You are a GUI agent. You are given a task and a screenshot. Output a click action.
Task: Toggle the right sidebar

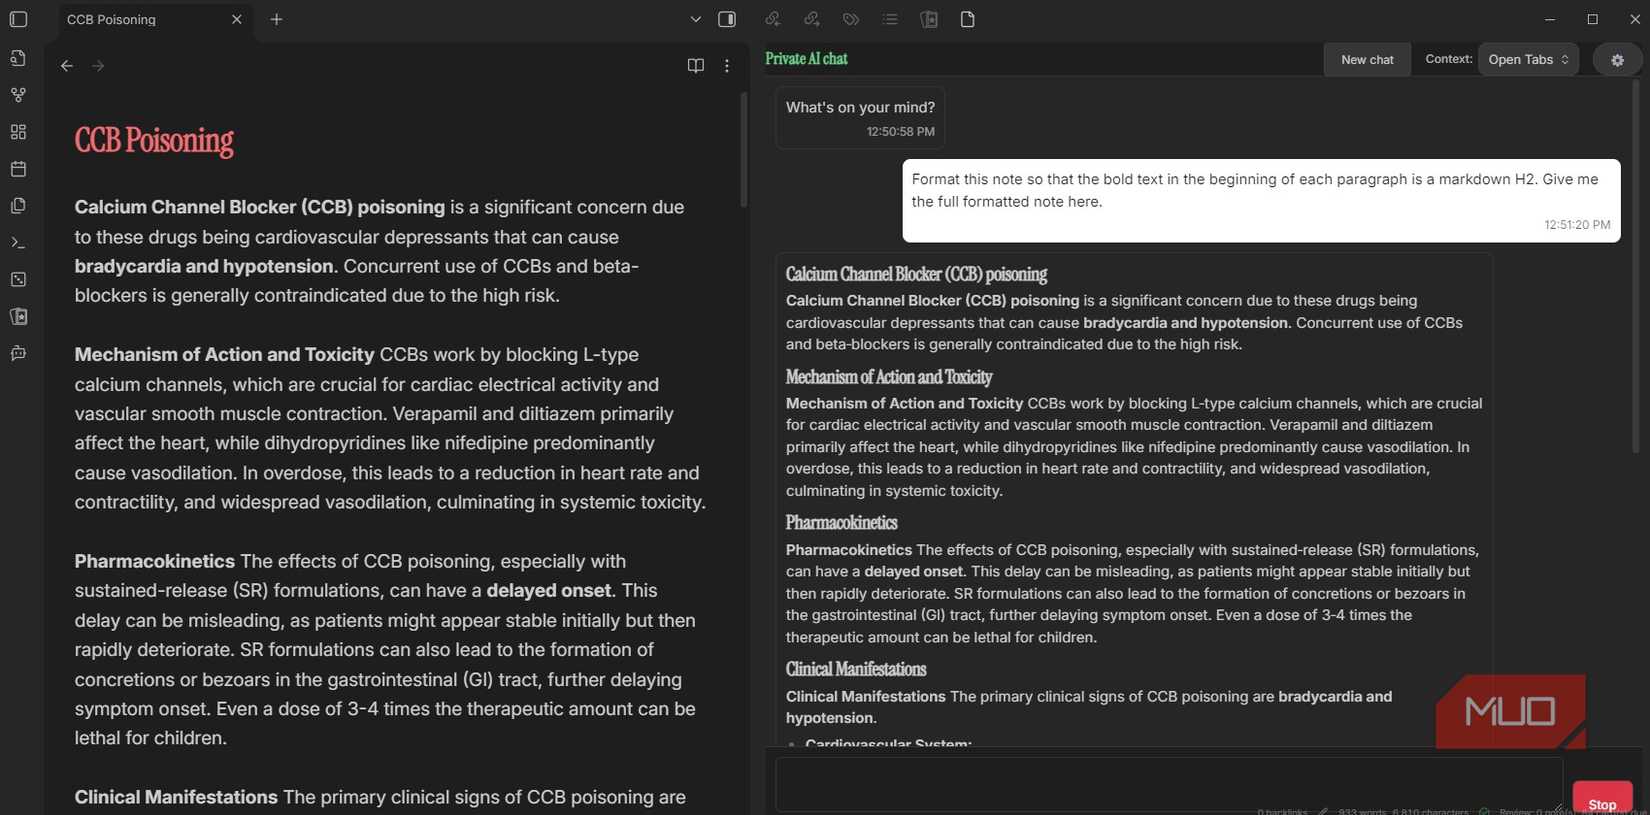click(727, 19)
